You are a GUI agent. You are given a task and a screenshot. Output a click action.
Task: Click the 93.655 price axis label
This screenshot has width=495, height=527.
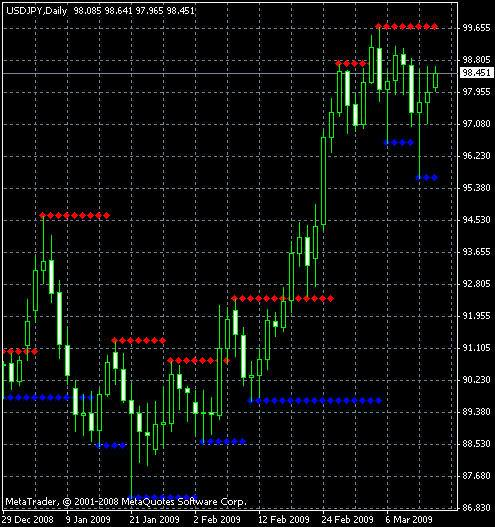click(x=477, y=252)
